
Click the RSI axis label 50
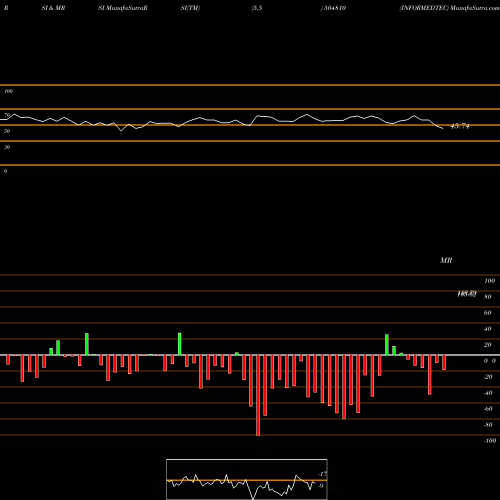pyautogui.click(x=7, y=131)
